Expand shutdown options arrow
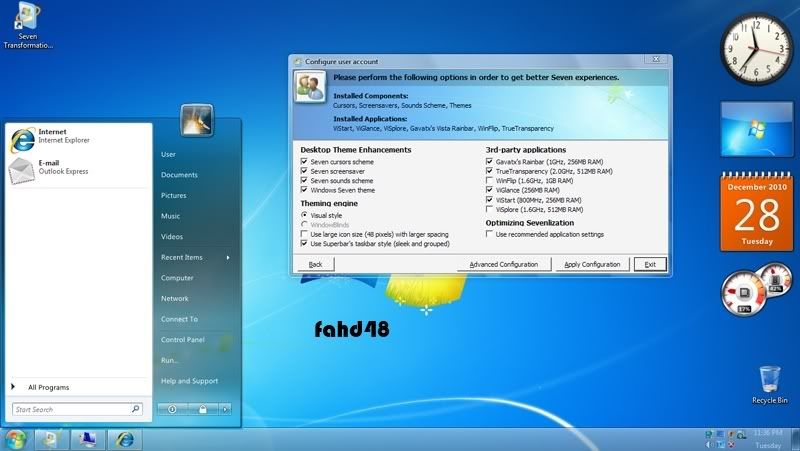This screenshot has height=451, width=800. (225, 409)
